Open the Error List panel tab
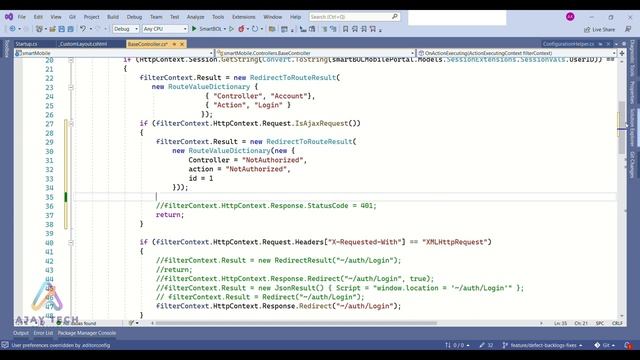This screenshot has width=640, height=360. (43, 333)
